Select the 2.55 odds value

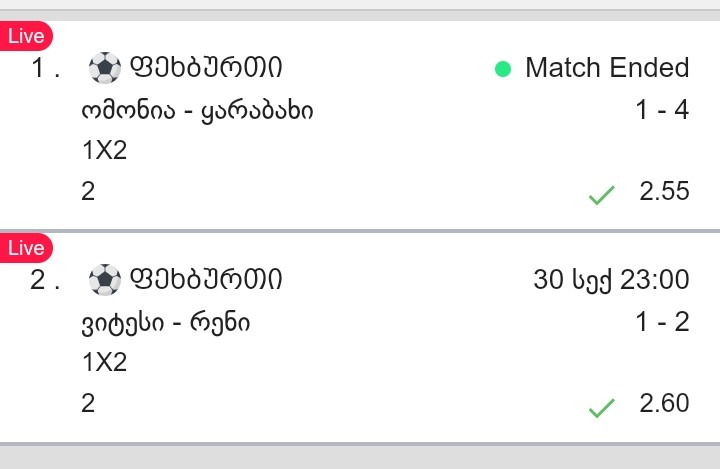coord(664,191)
